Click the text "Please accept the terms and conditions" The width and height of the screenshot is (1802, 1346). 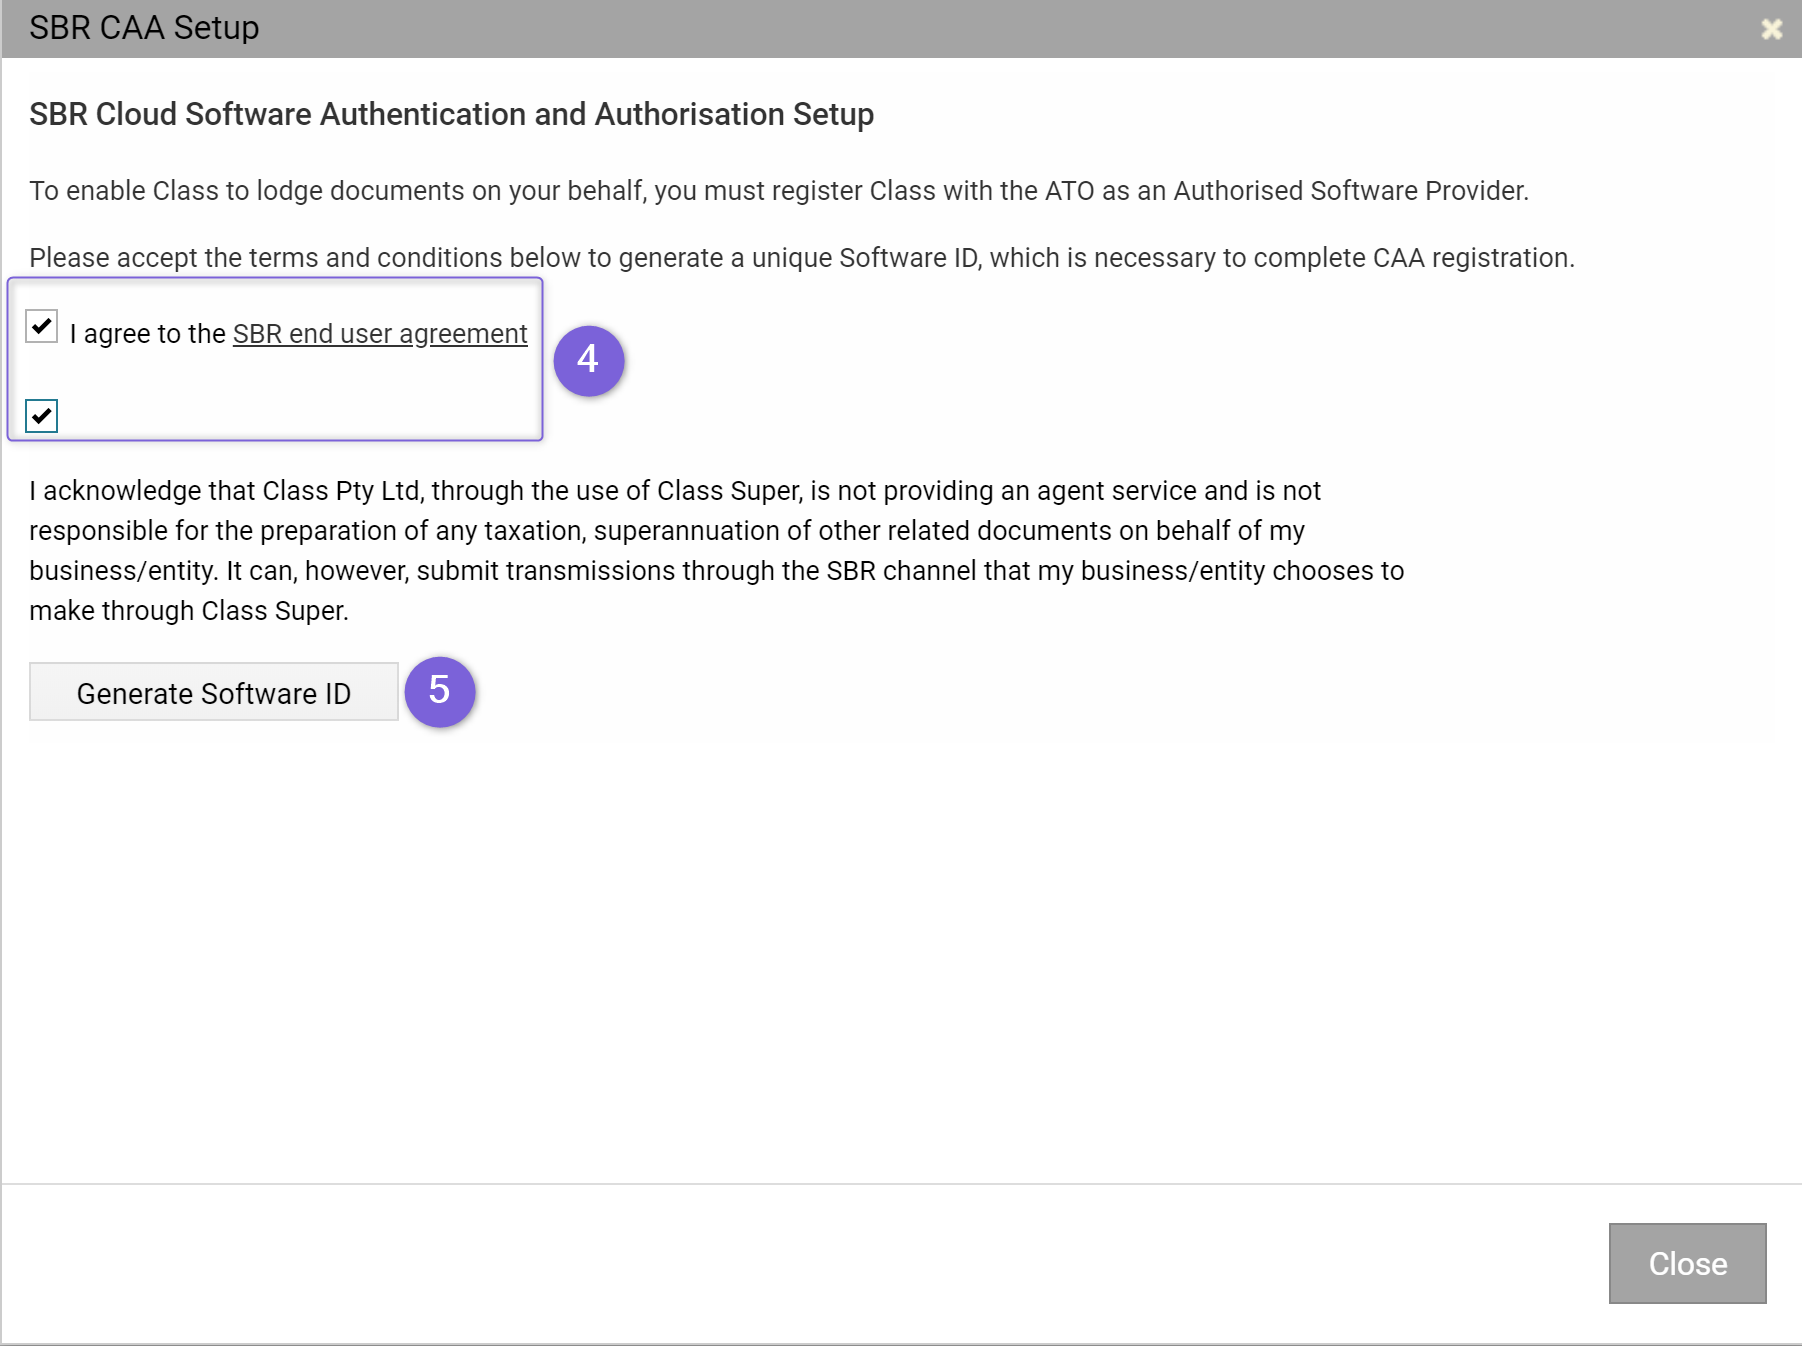click(x=266, y=258)
